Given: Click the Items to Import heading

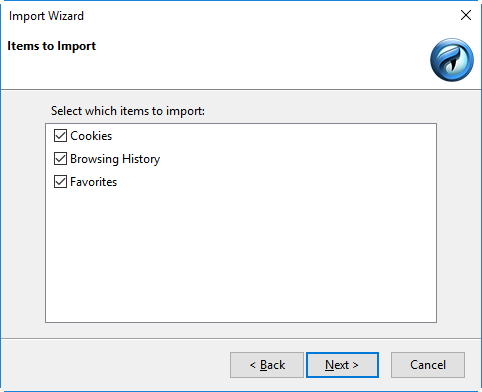Looking at the screenshot, I should [x=52, y=46].
